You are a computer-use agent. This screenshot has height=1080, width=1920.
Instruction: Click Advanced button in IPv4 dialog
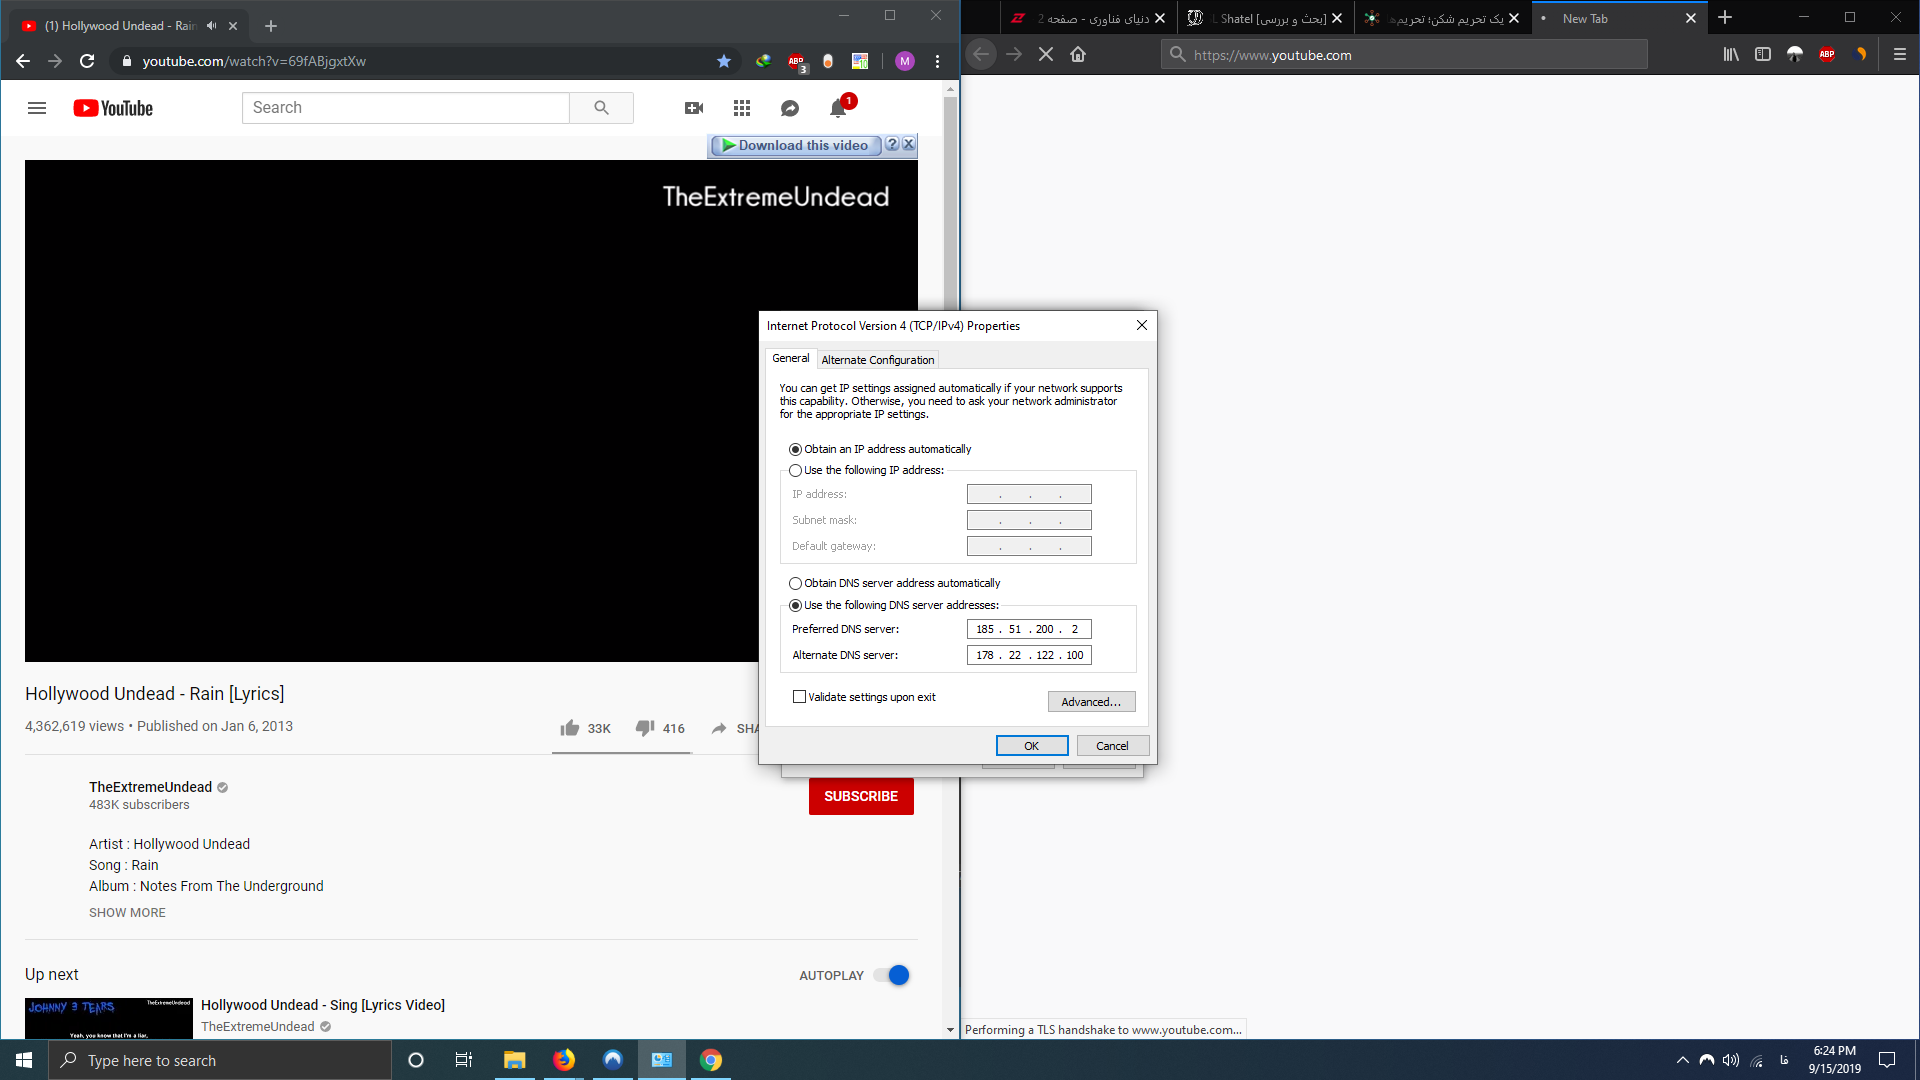point(1091,702)
